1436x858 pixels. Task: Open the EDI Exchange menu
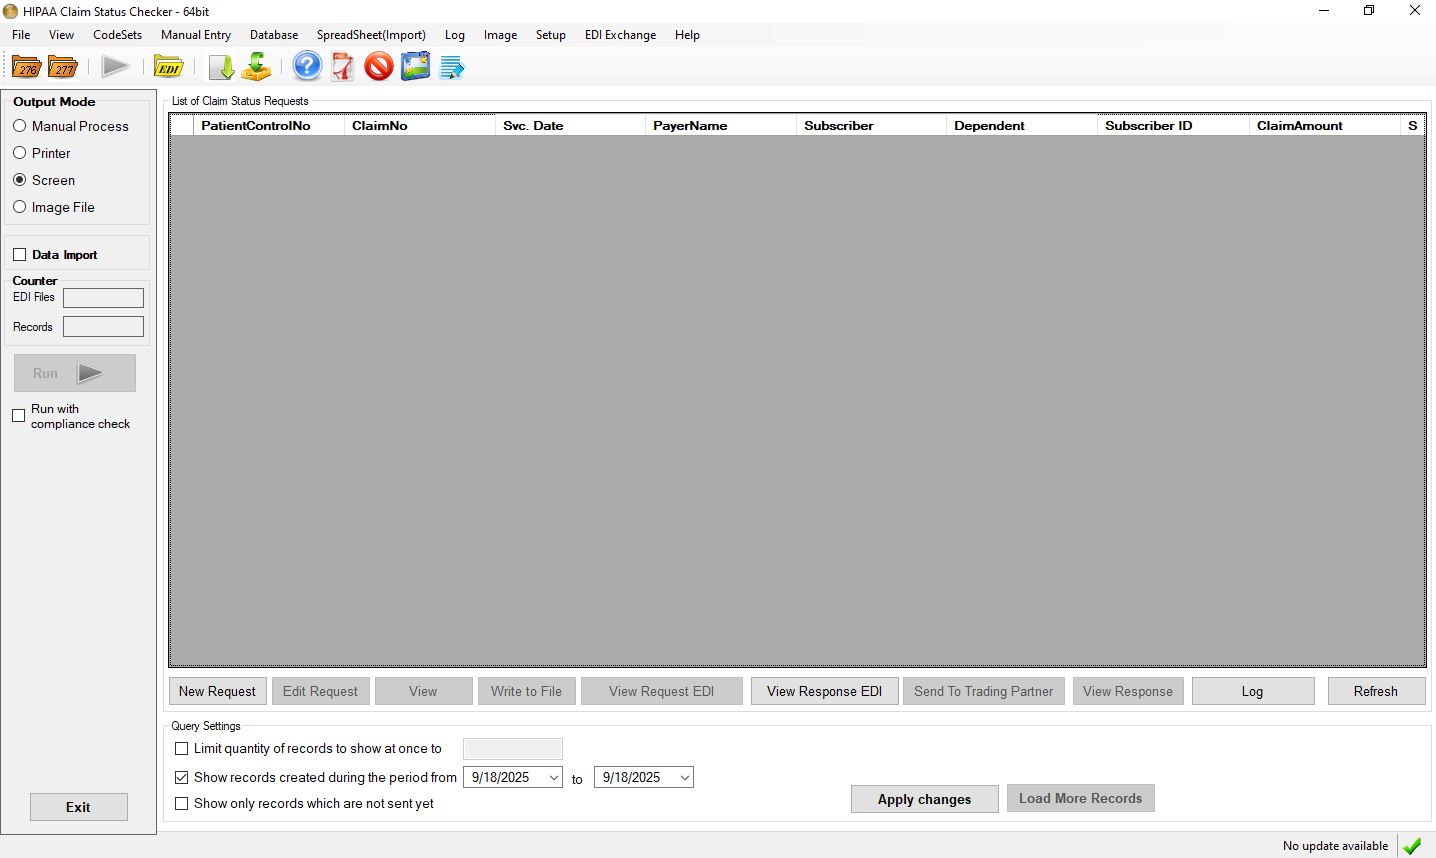point(621,34)
